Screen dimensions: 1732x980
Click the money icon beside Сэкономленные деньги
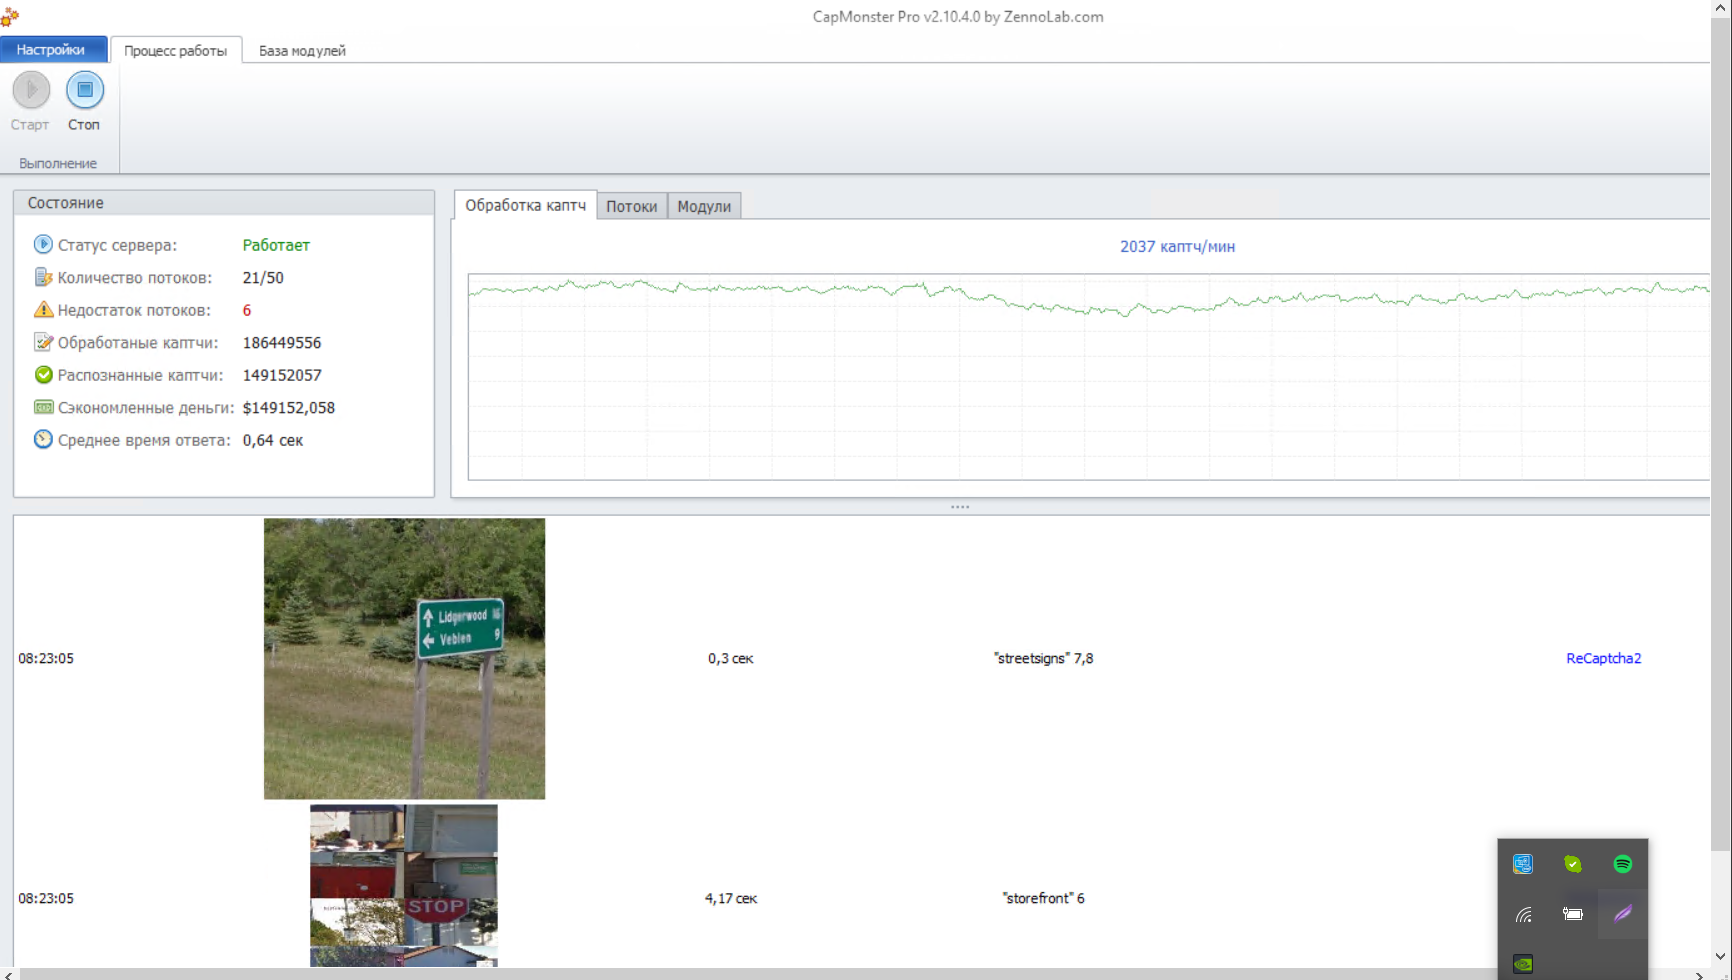43,407
